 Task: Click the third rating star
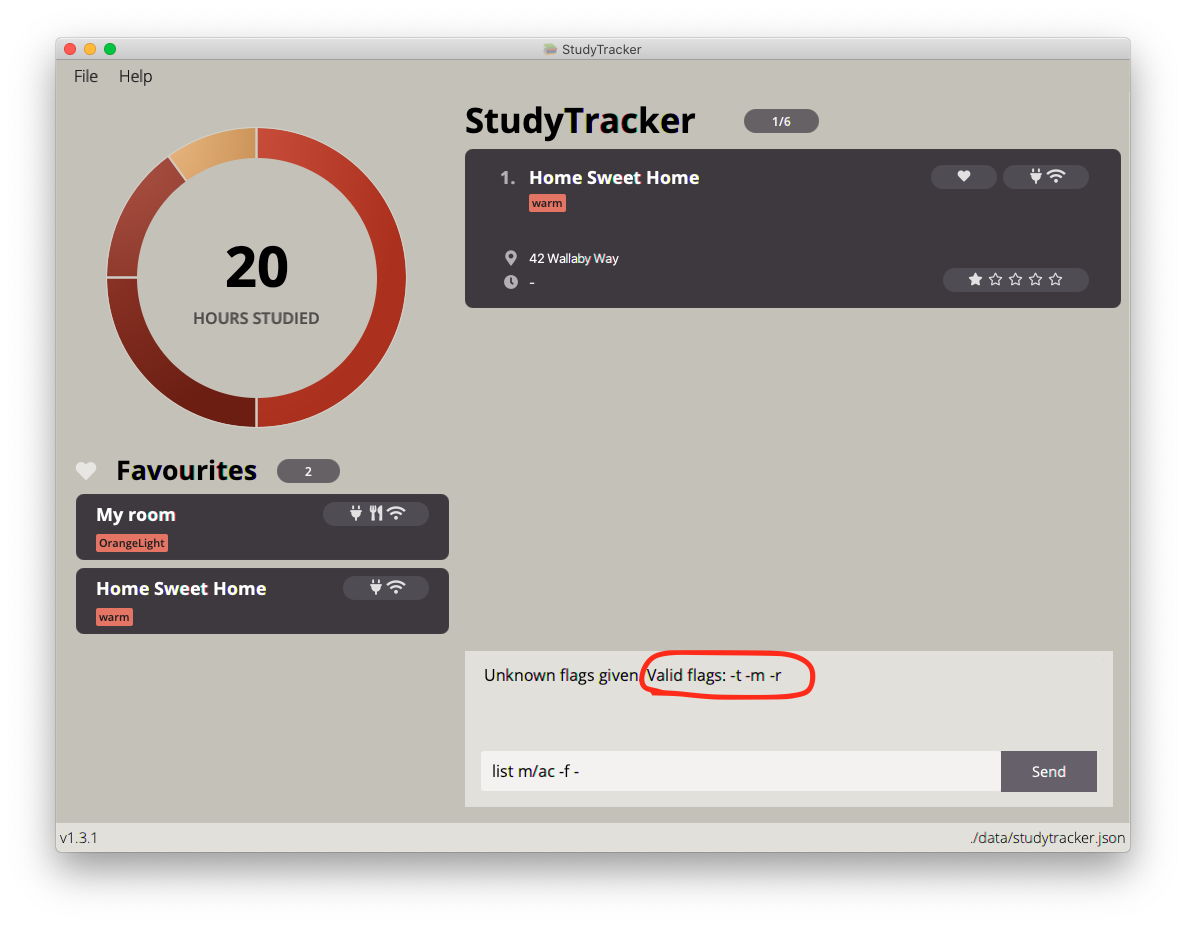click(x=1015, y=280)
